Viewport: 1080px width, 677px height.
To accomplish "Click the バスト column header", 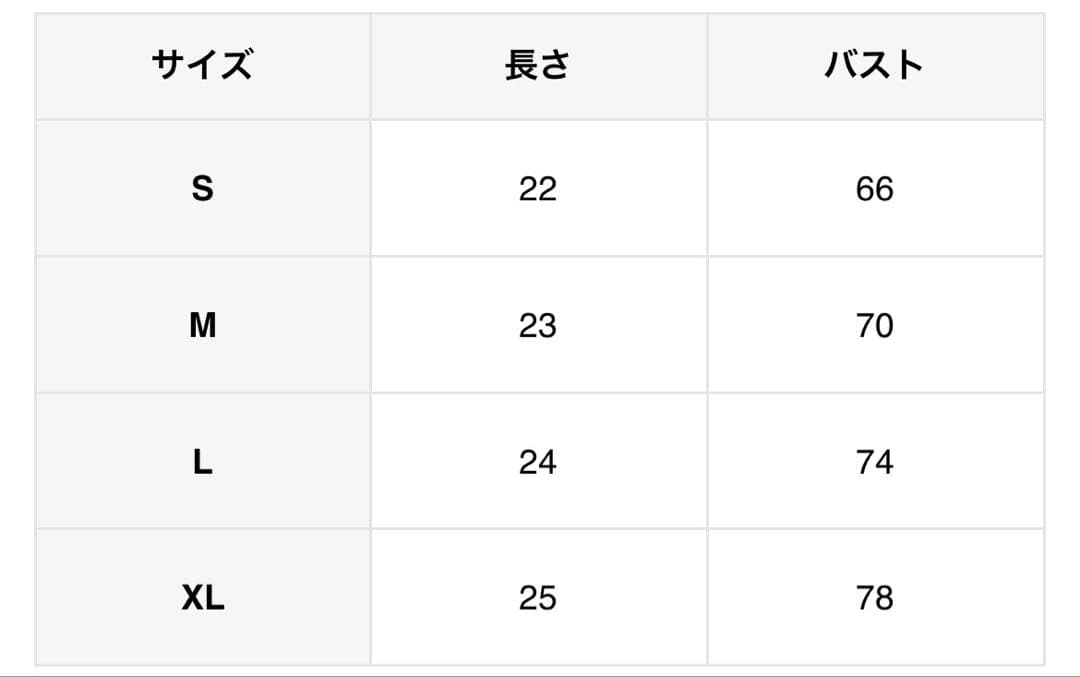I will pos(874,66).
